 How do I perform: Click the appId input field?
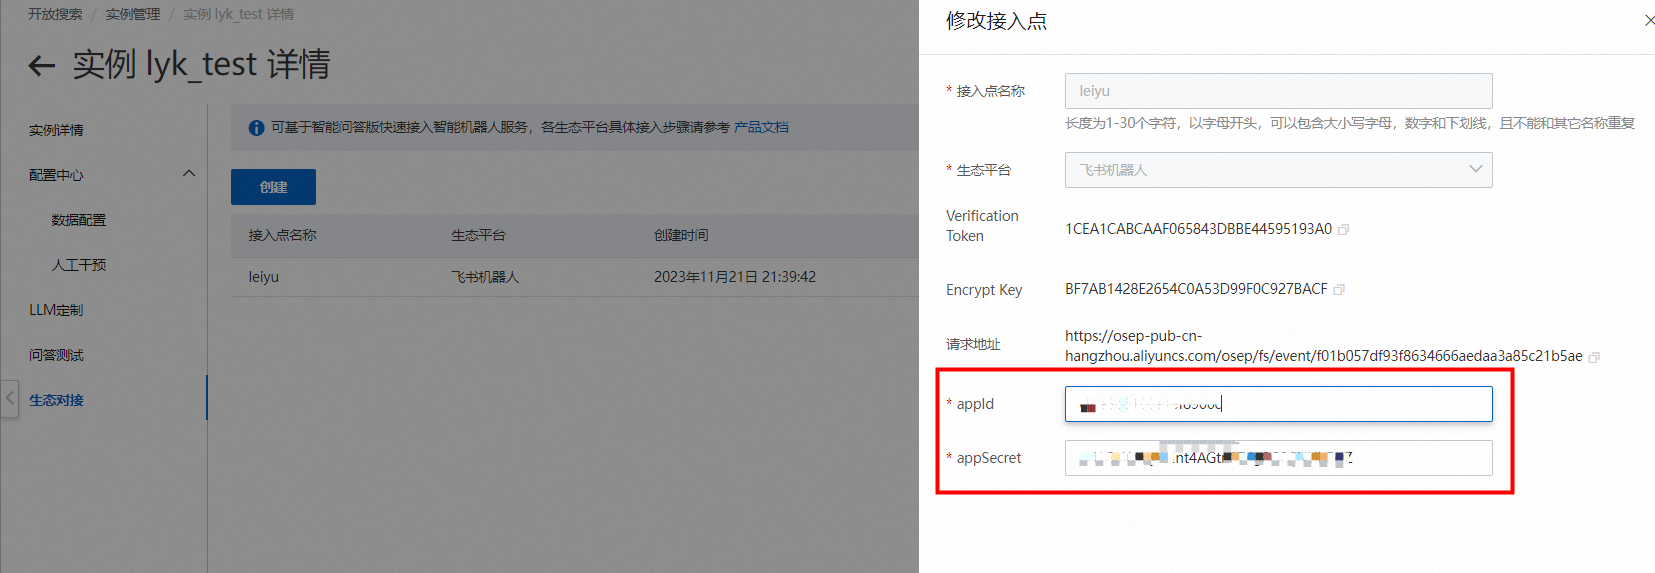point(1278,404)
